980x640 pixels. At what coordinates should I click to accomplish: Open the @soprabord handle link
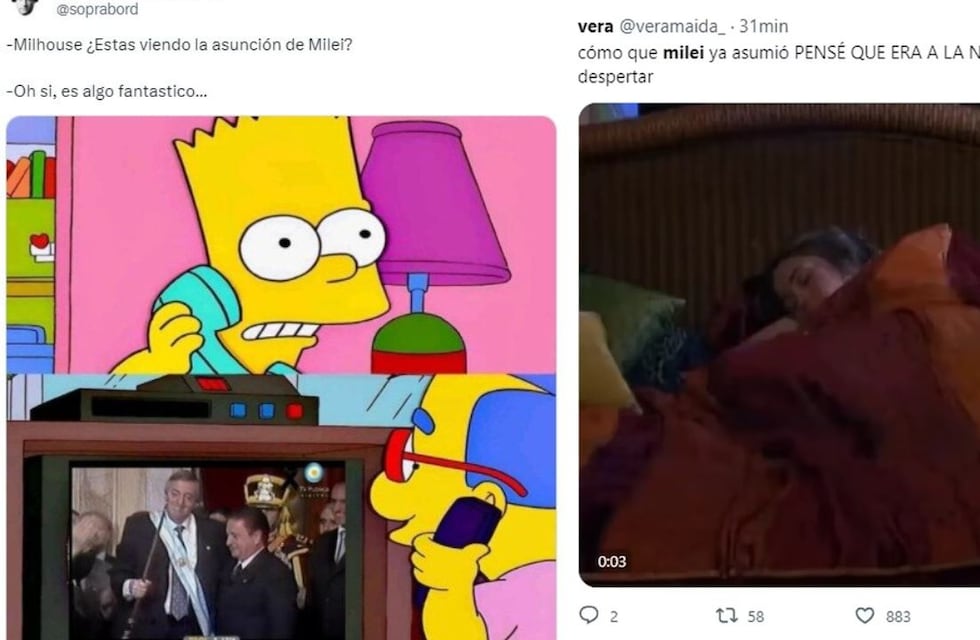98,9
